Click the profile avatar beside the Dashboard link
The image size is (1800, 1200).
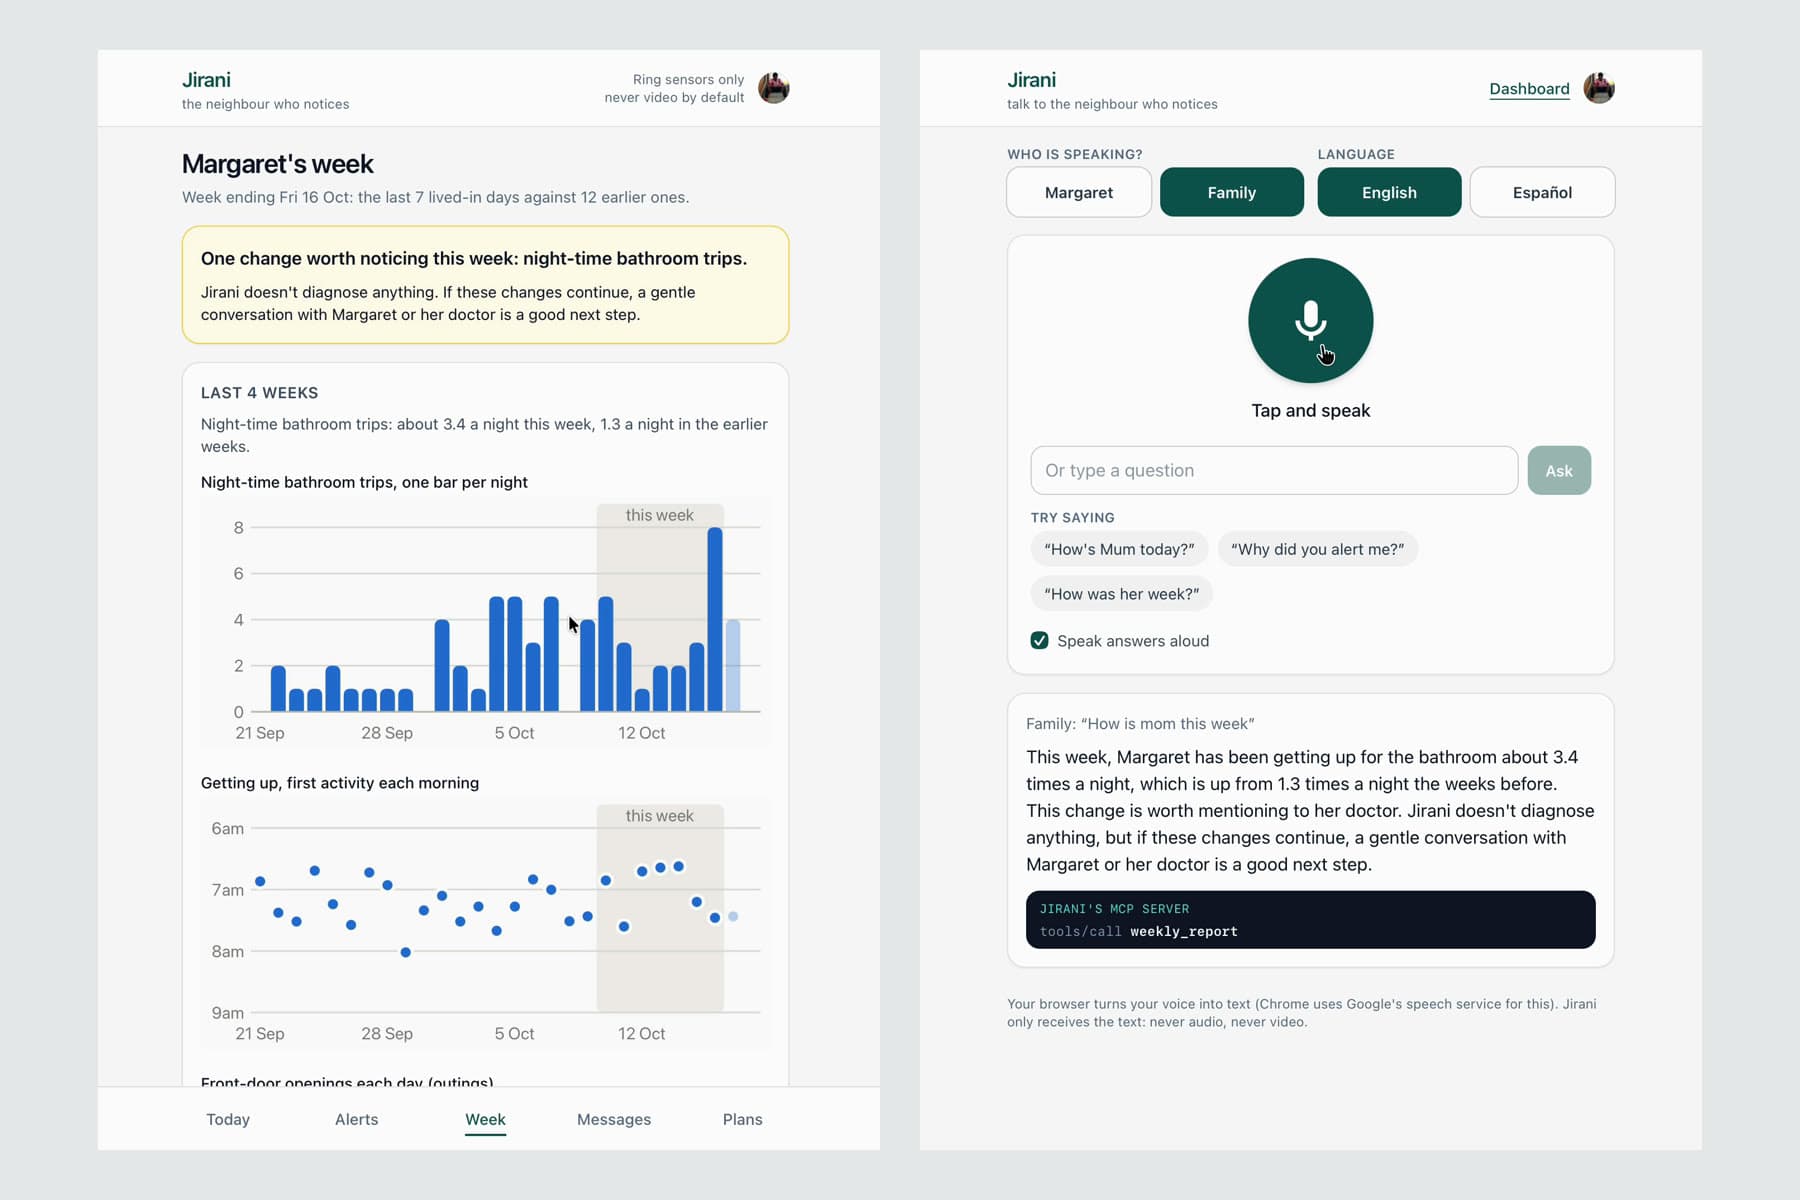click(x=1599, y=88)
